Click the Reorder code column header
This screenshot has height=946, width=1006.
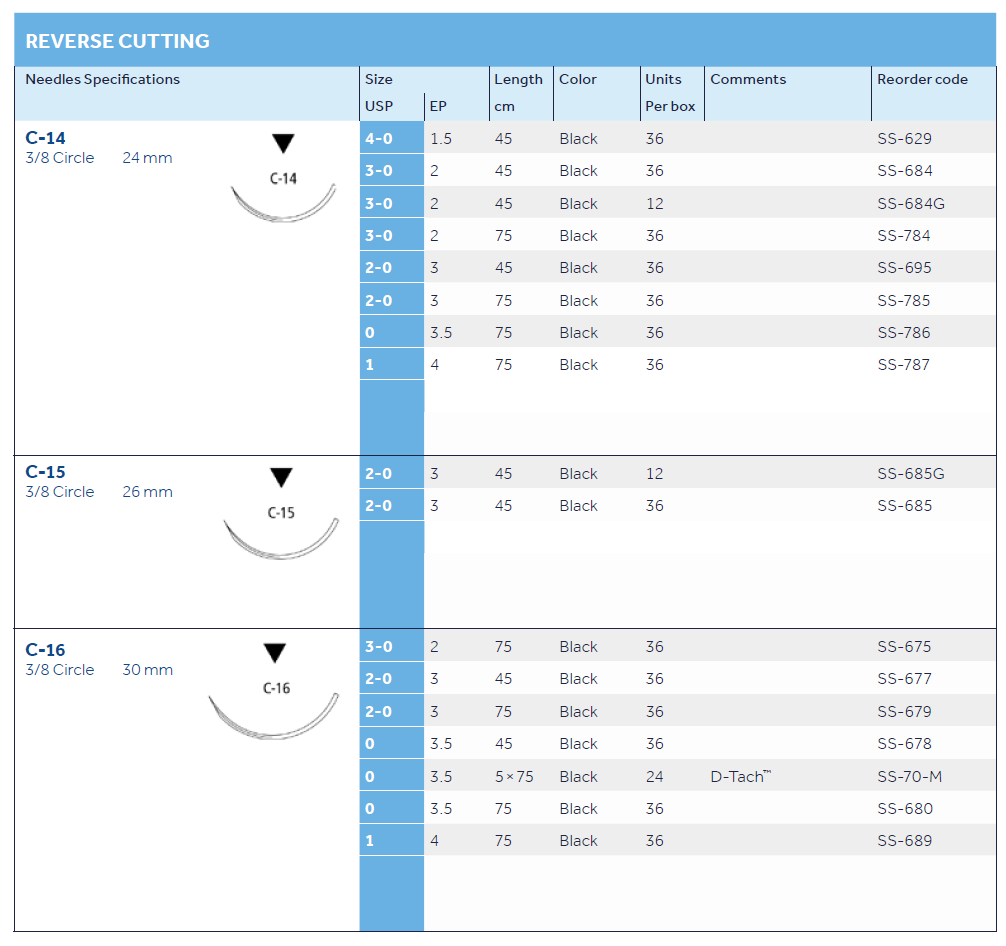tap(922, 79)
